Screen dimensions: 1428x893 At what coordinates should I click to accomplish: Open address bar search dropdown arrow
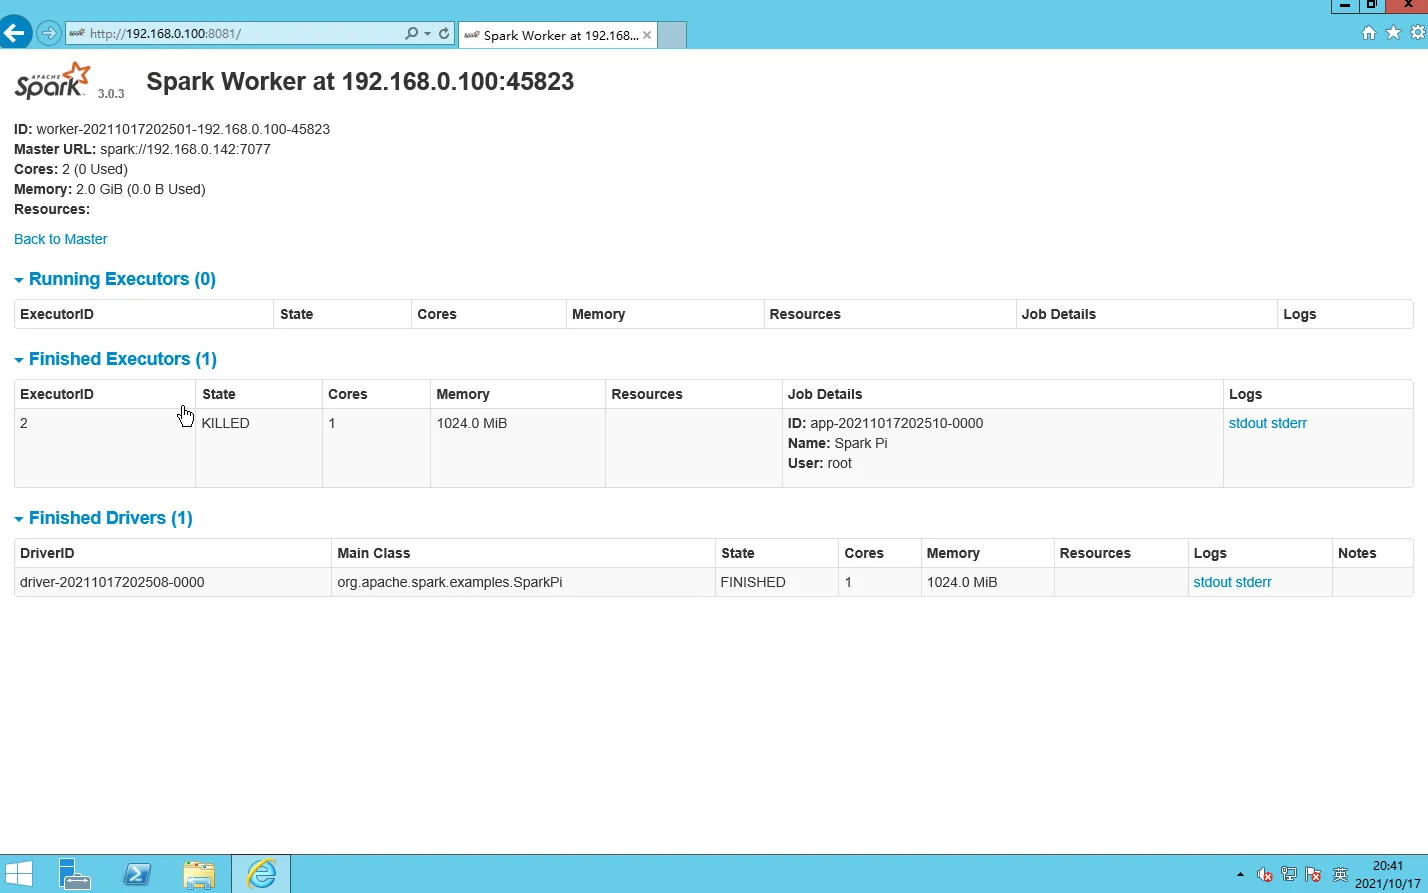click(427, 34)
